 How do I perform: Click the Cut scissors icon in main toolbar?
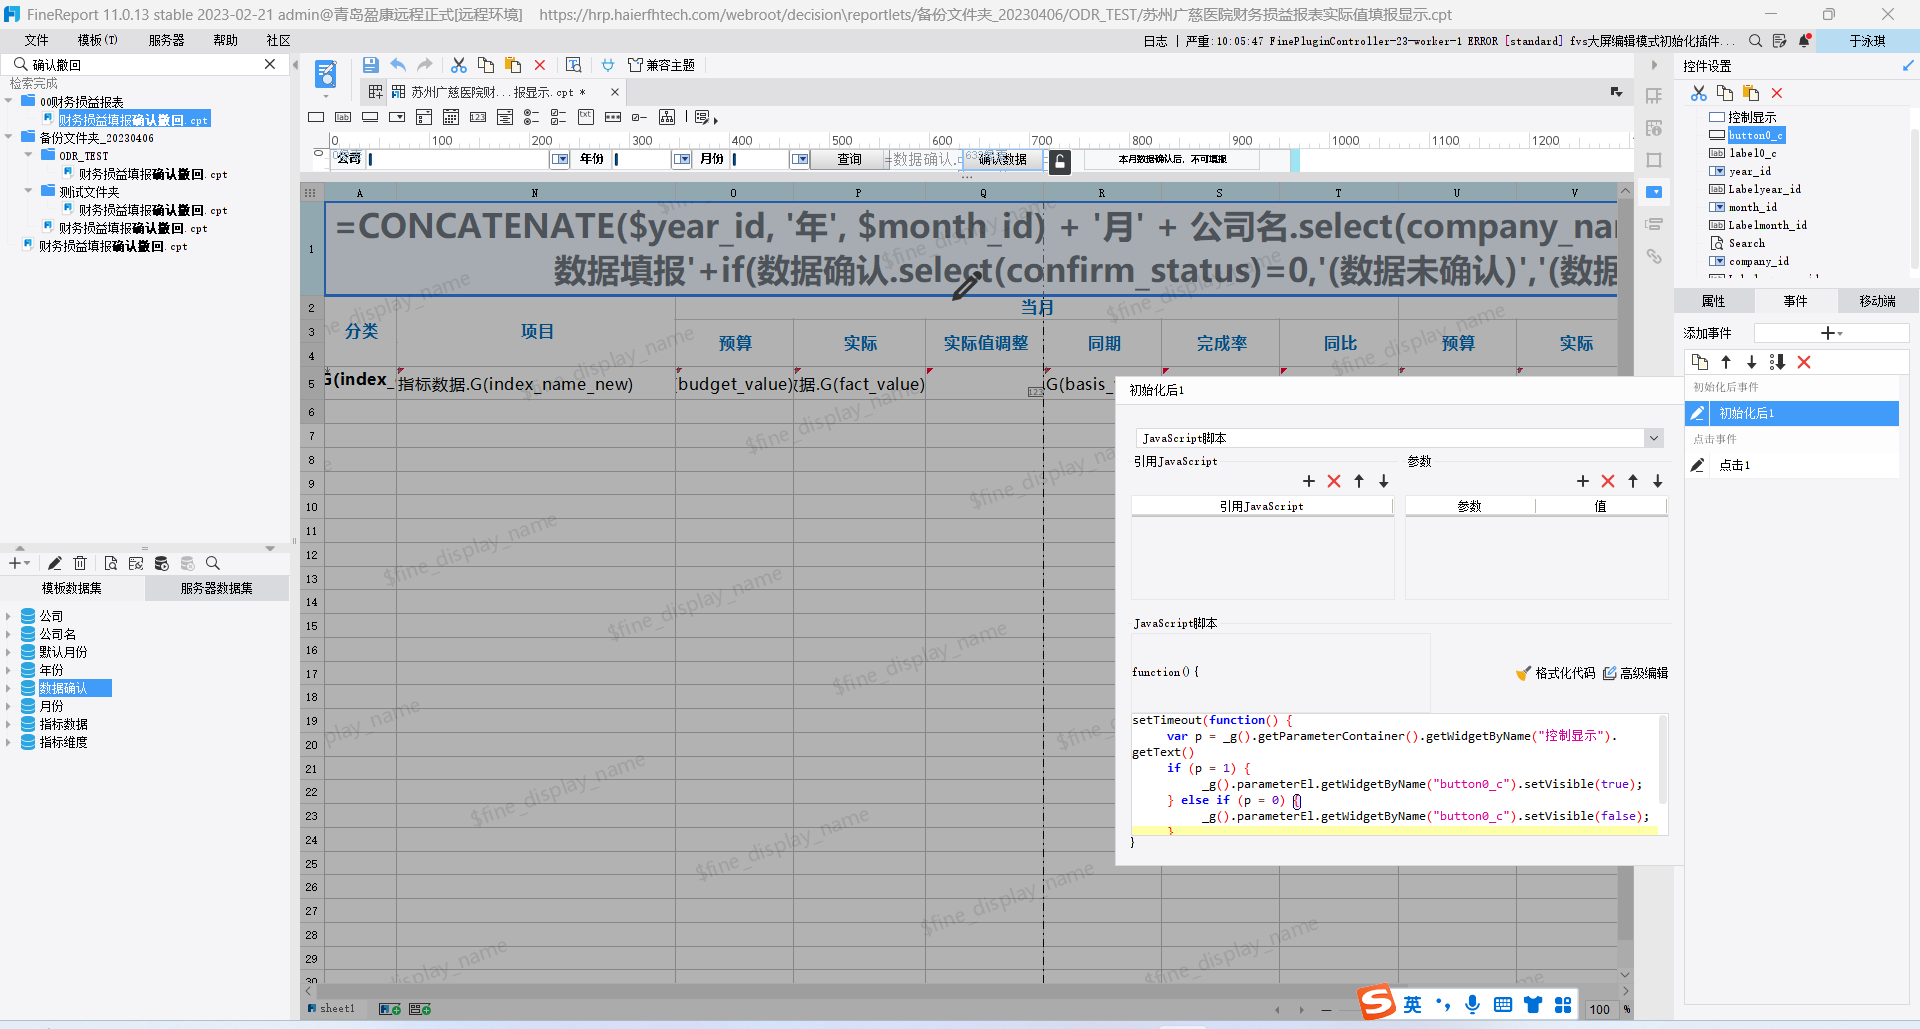[459, 65]
